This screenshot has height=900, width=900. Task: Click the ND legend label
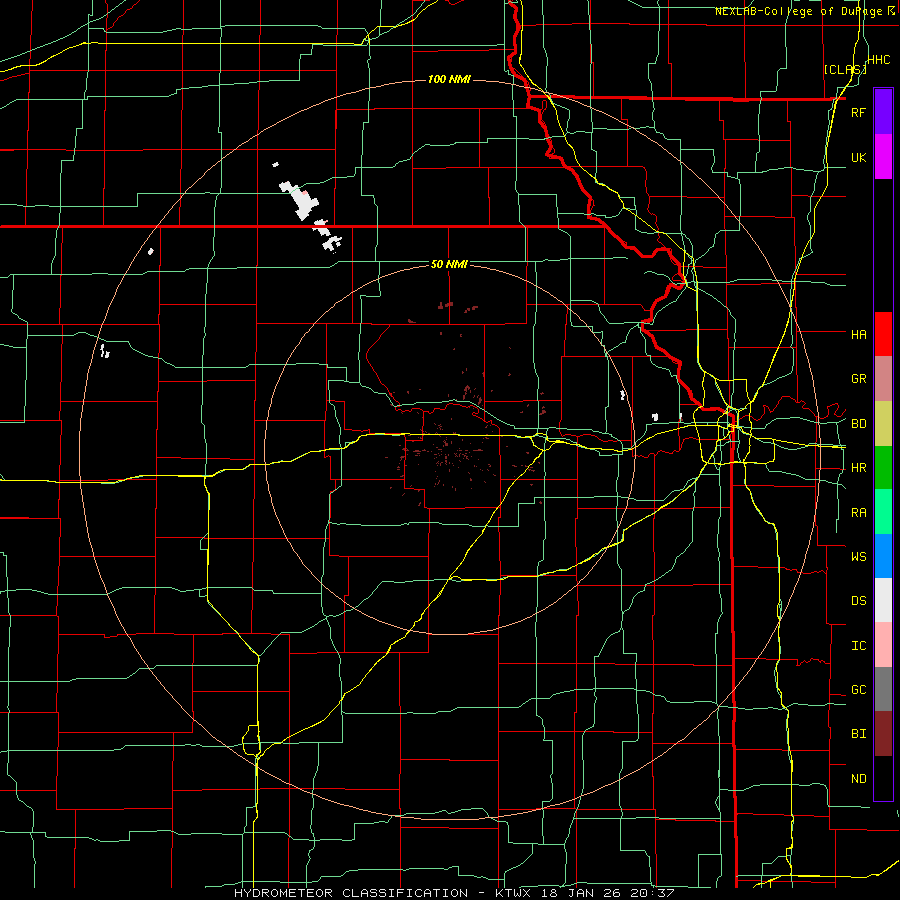point(858,779)
